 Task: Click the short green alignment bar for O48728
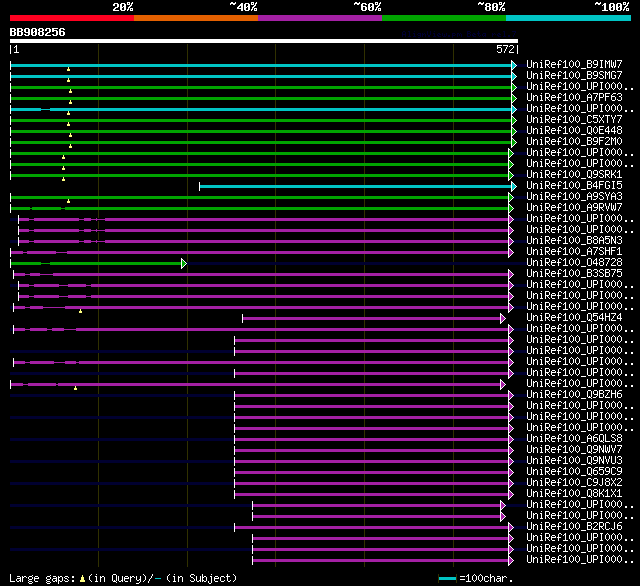point(96,264)
